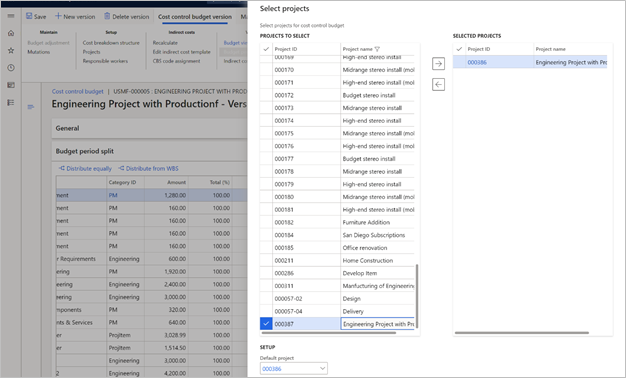Viewport: 626px width, 378px height.
Task: Sort by Project ID column in Projects to select
Action: (x=286, y=49)
